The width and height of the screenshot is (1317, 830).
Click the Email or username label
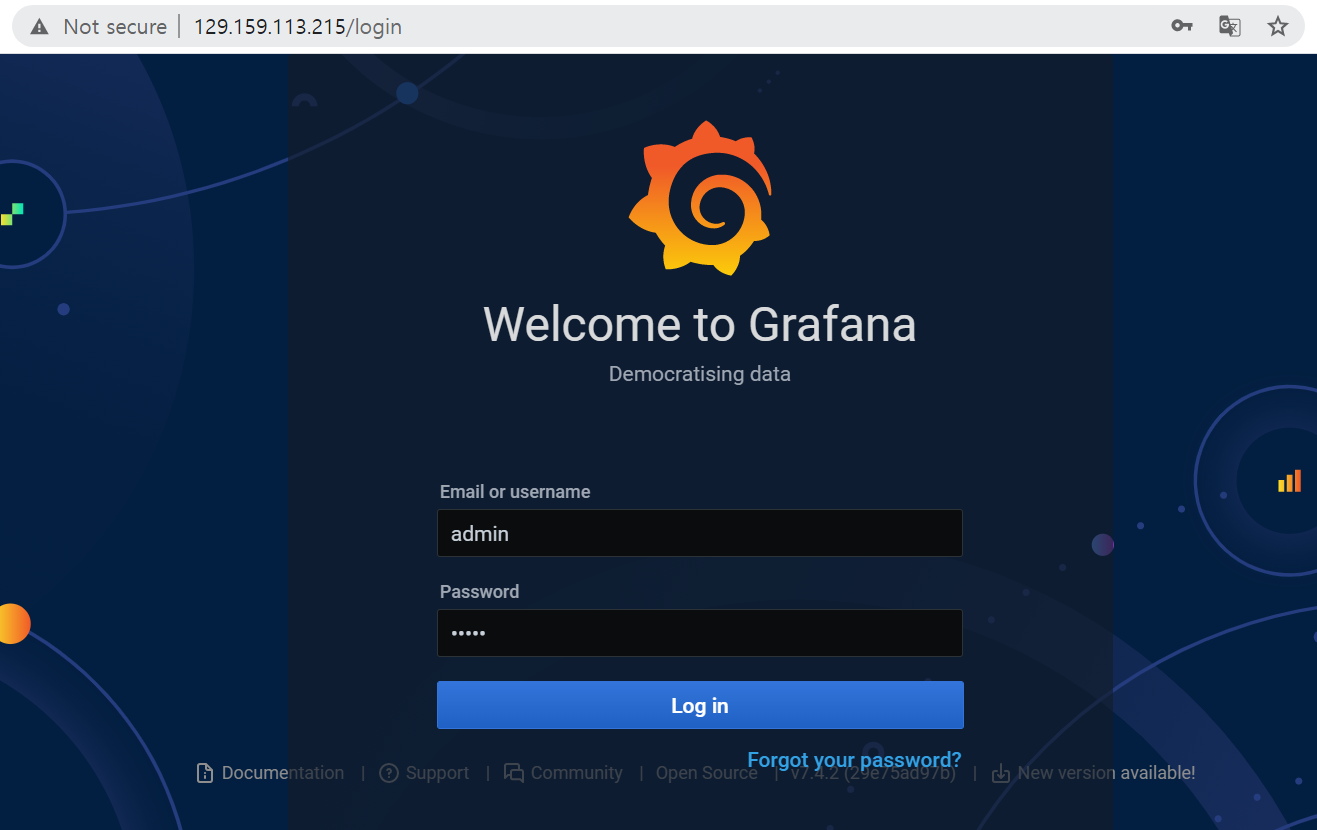tap(515, 492)
